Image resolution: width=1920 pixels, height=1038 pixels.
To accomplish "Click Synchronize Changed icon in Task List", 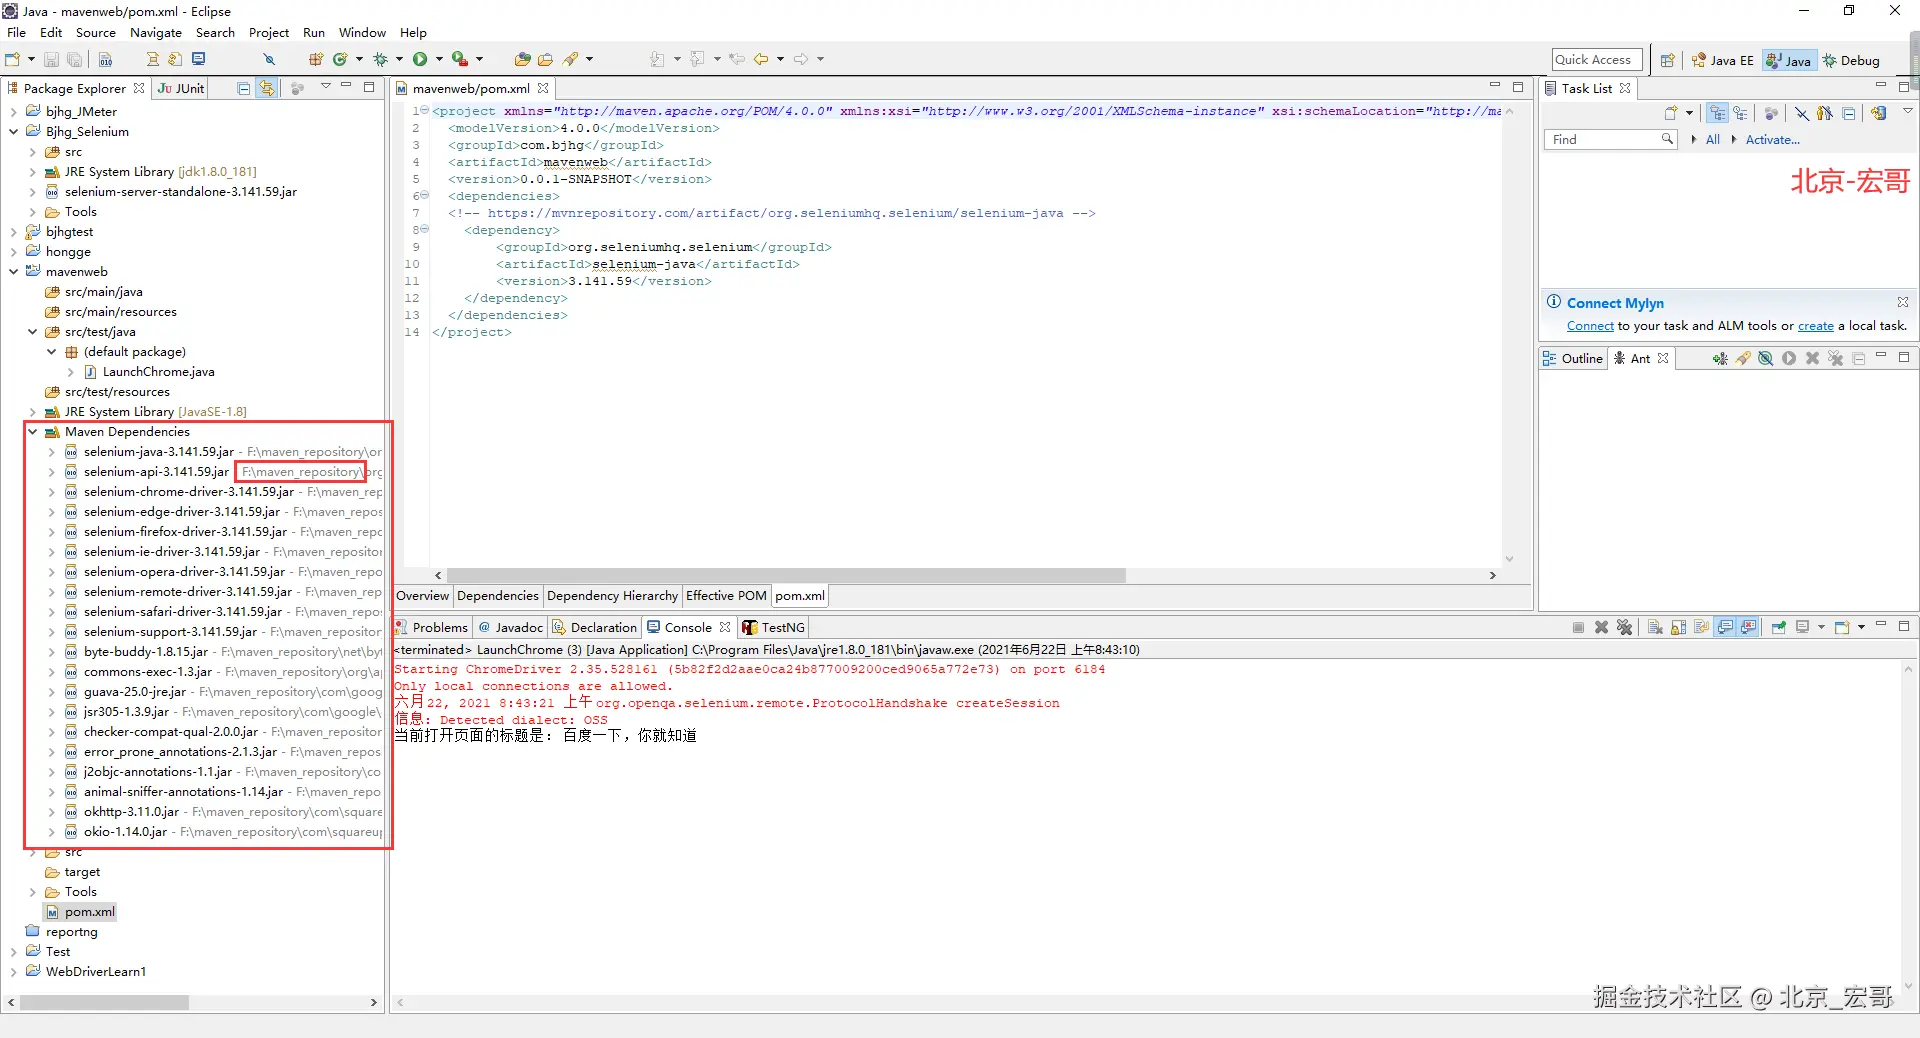I will coord(1878,113).
